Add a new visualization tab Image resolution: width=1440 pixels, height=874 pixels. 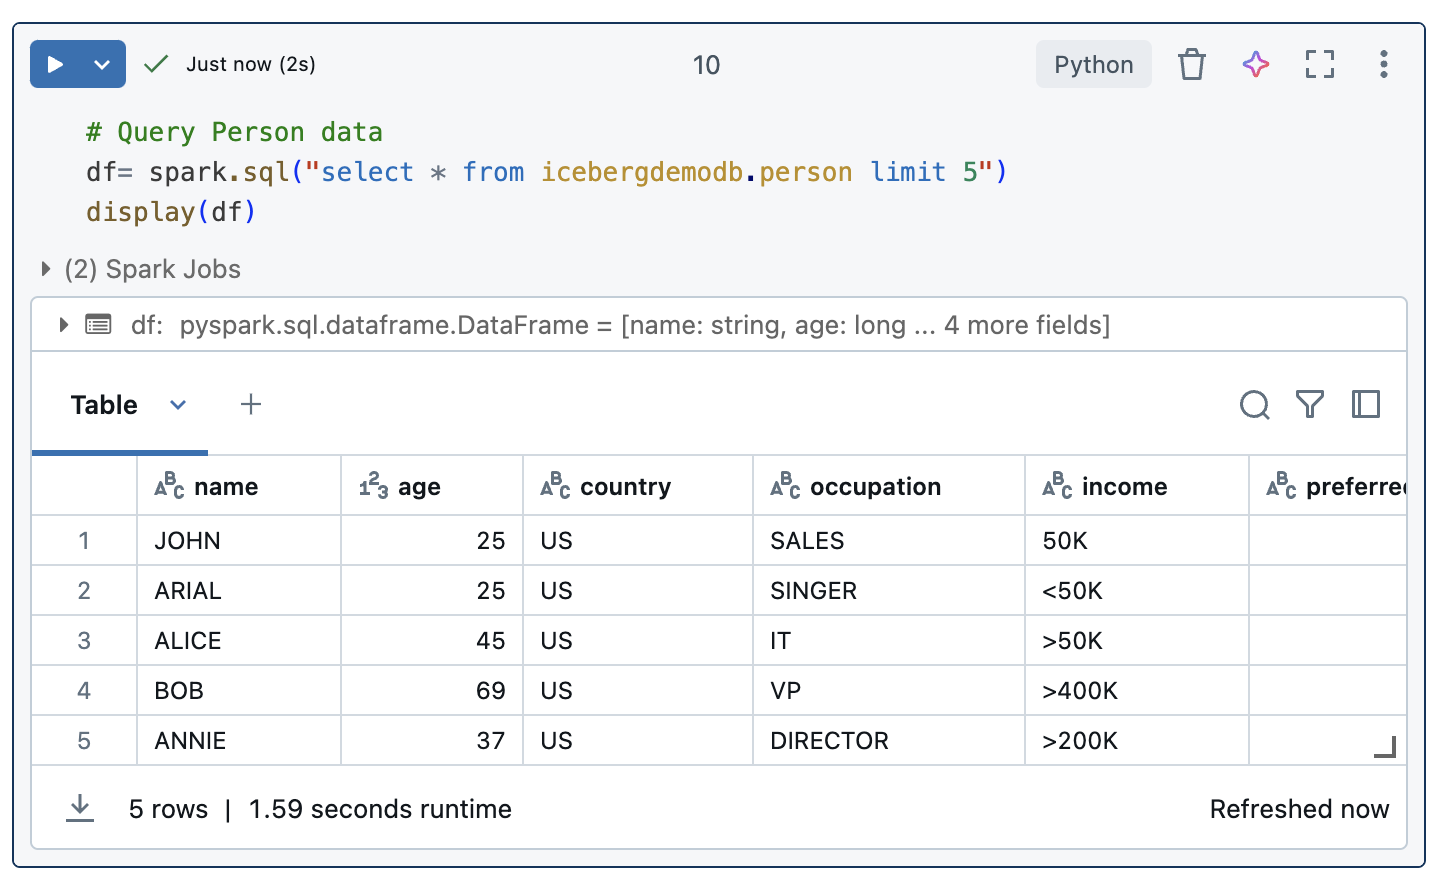click(x=251, y=405)
